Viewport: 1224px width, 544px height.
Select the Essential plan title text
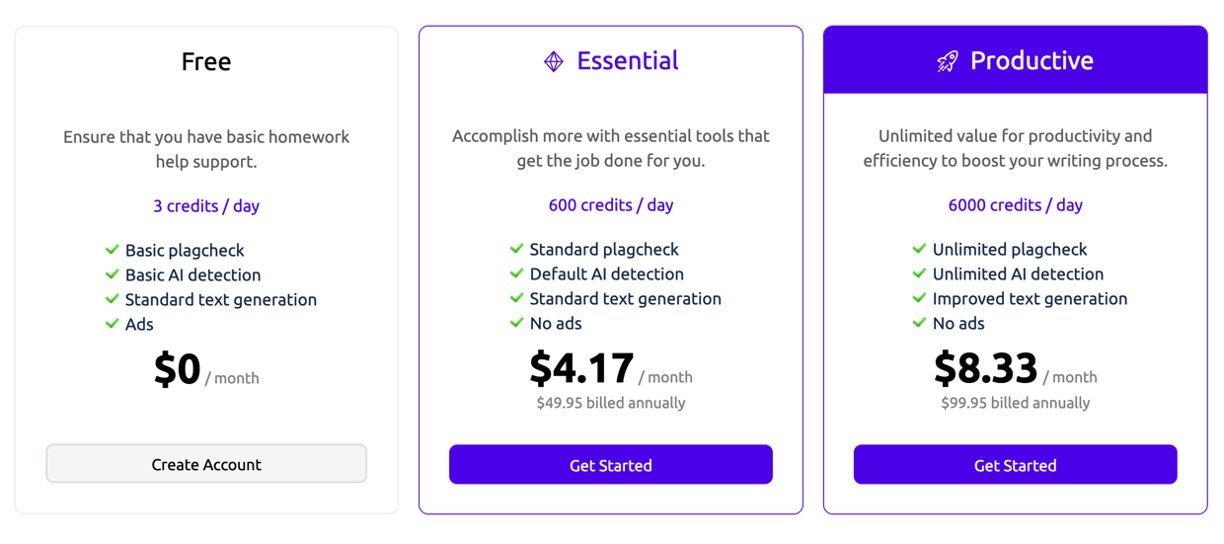[x=627, y=61]
